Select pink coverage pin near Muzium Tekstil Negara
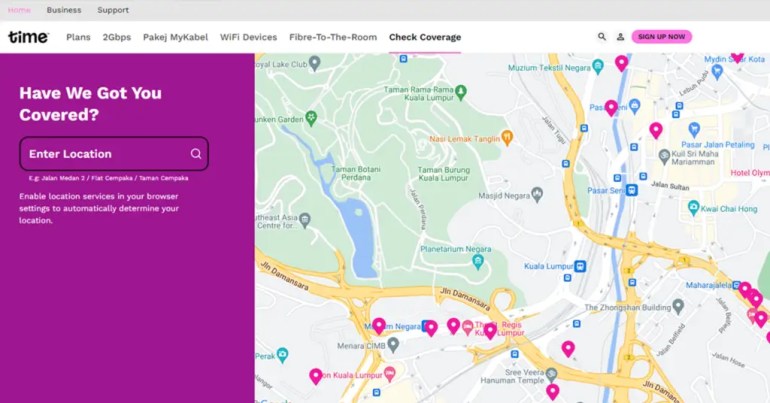 (622, 63)
